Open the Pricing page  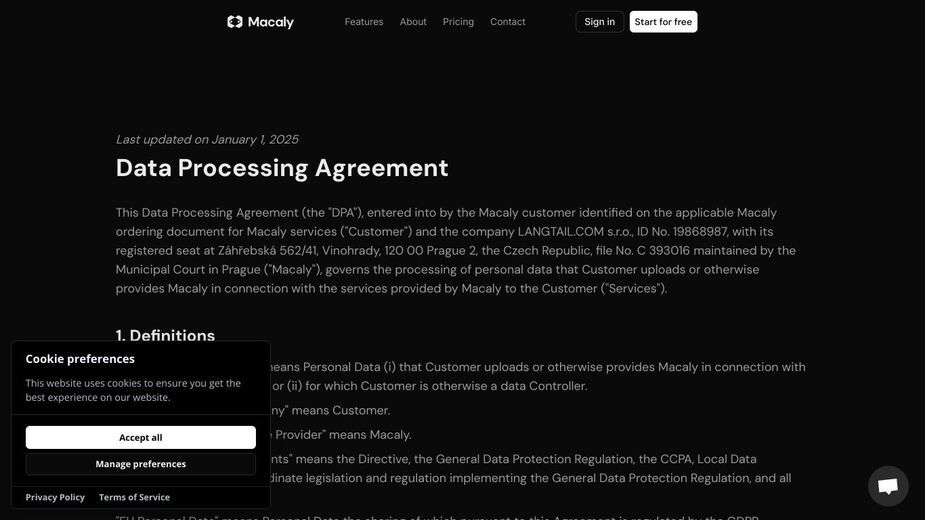click(458, 22)
